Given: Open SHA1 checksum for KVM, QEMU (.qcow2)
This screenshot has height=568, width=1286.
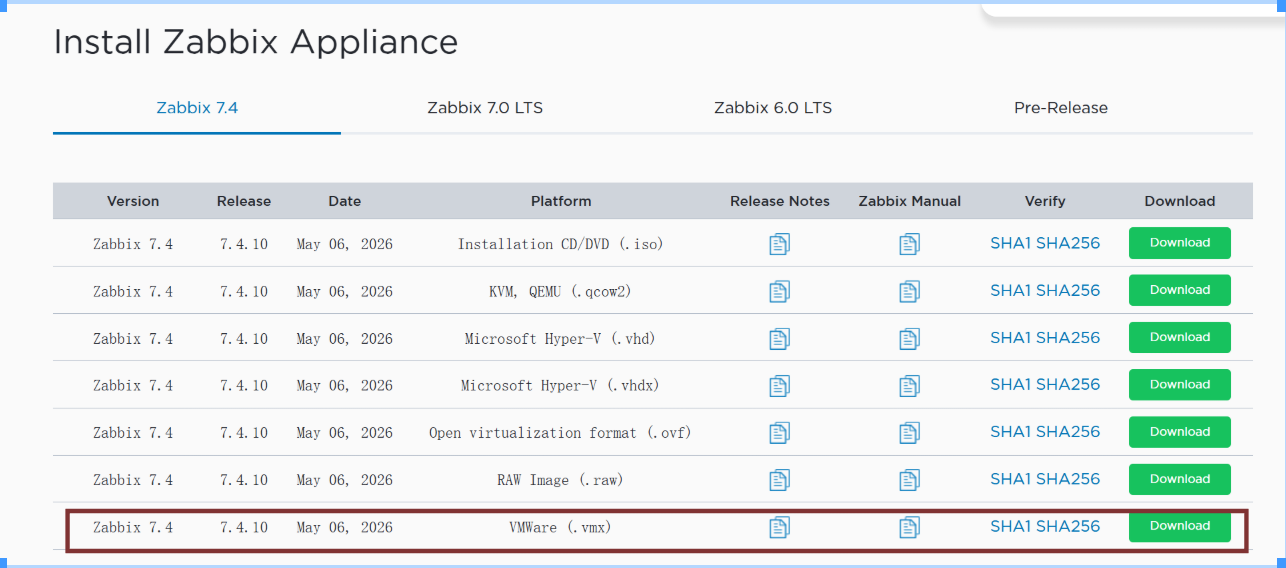Looking at the screenshot, I should (x=1011, y=290).
